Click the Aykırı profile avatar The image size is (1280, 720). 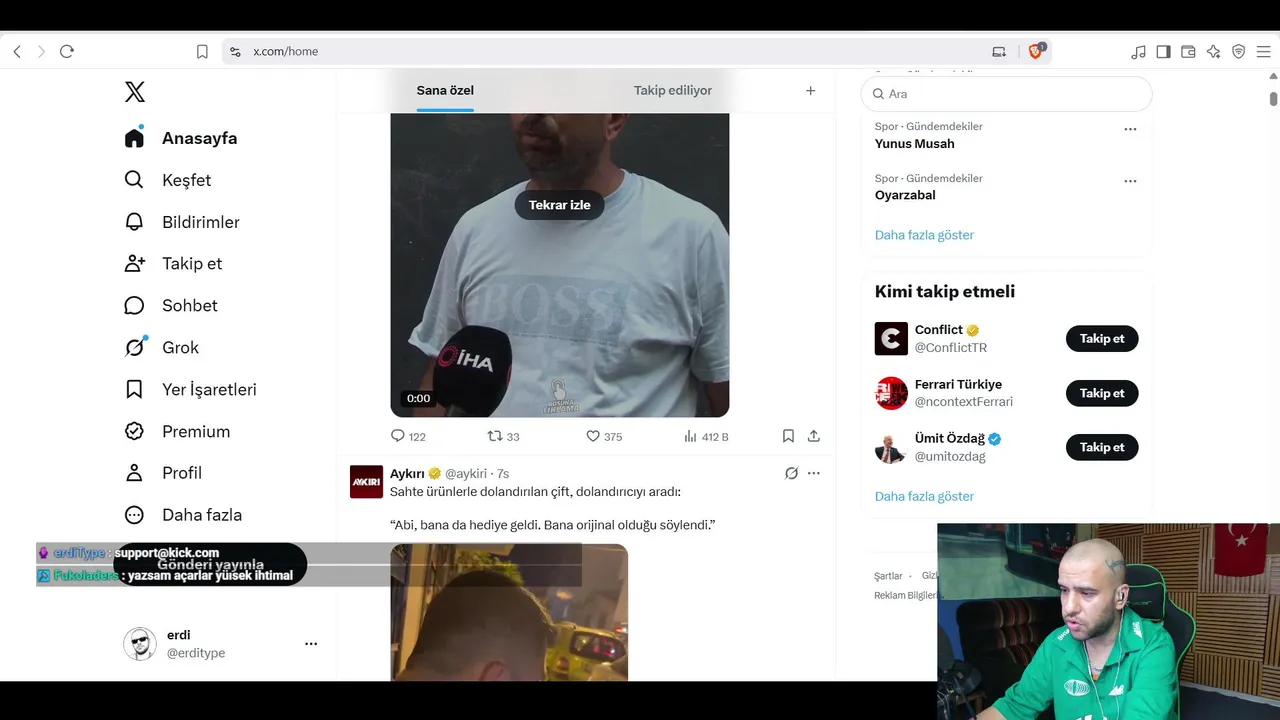pyautogui.click(x=366, y=481)
